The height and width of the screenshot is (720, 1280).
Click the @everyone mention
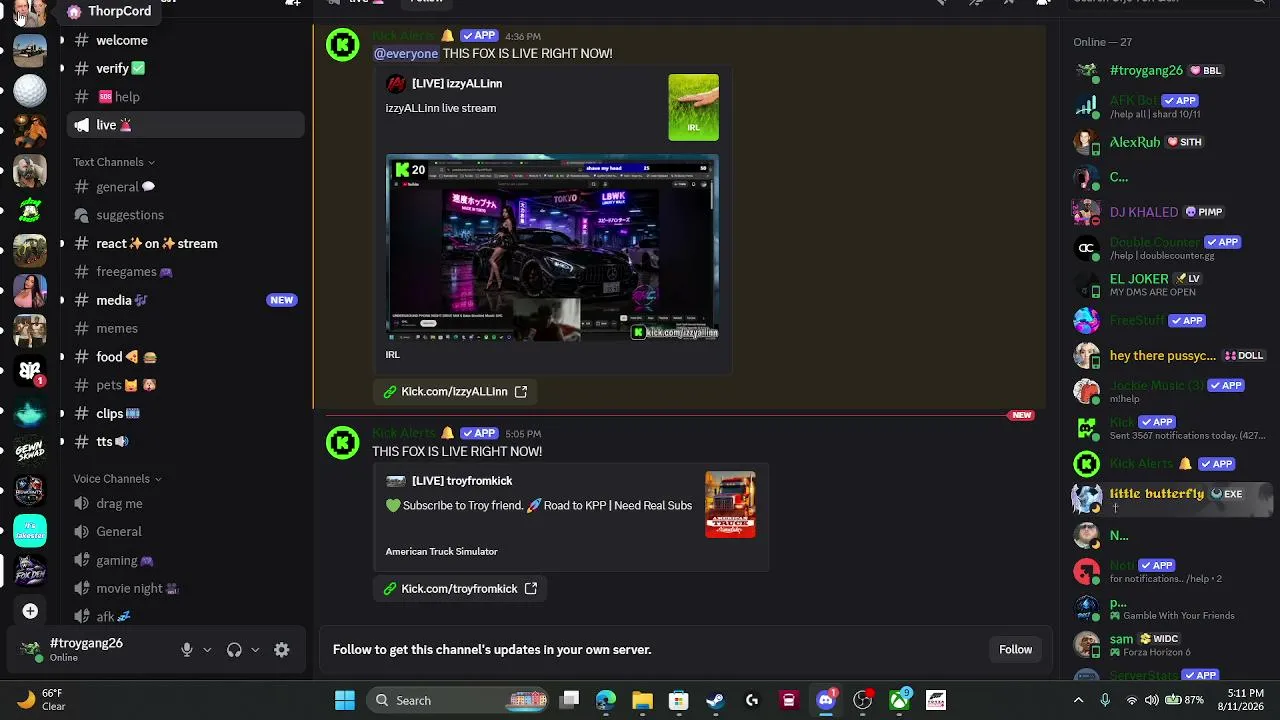click(x=406, y=54)
